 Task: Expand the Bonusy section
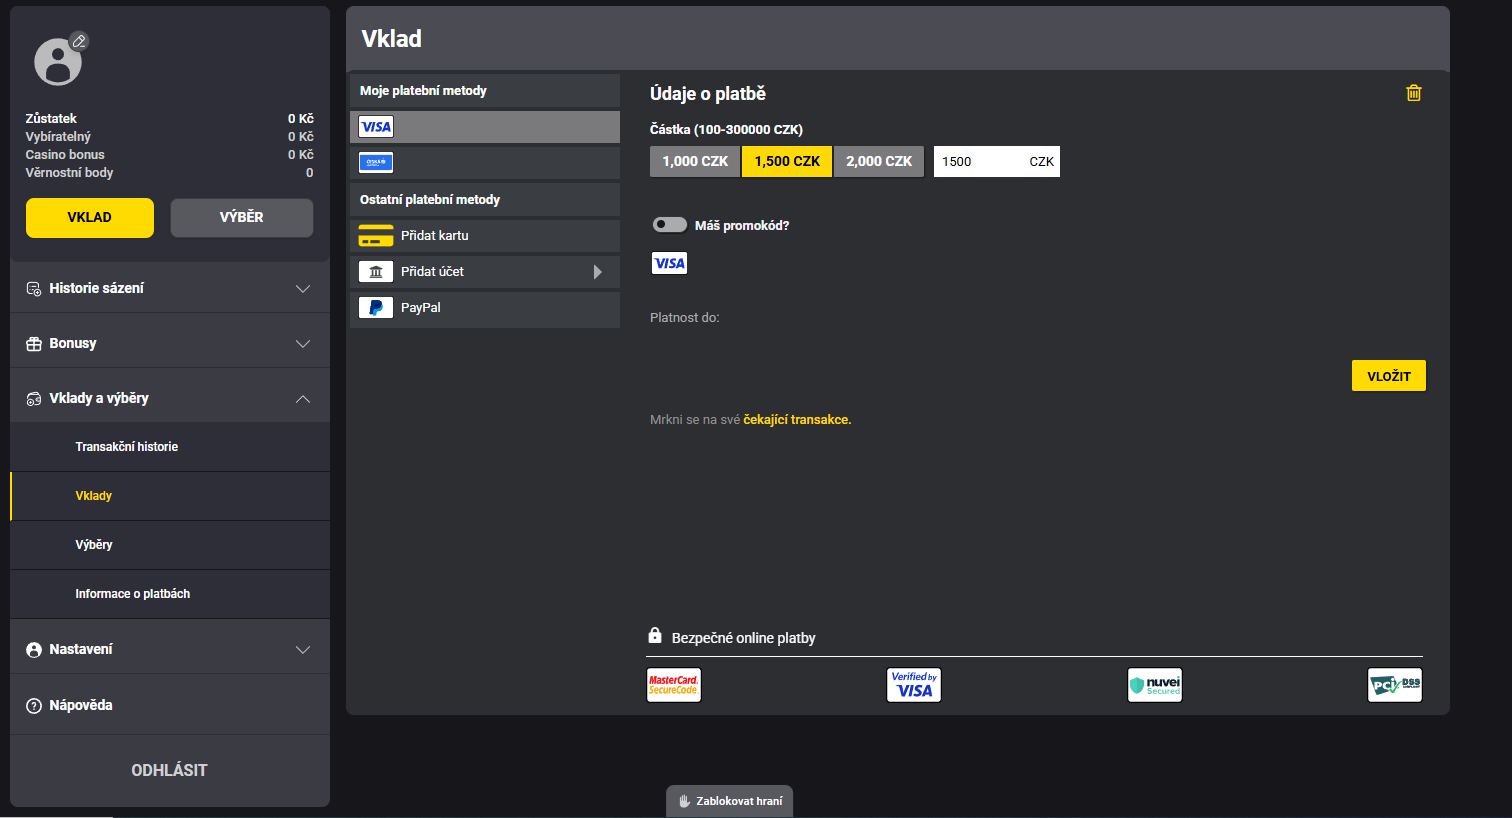[x=170, y=343]
